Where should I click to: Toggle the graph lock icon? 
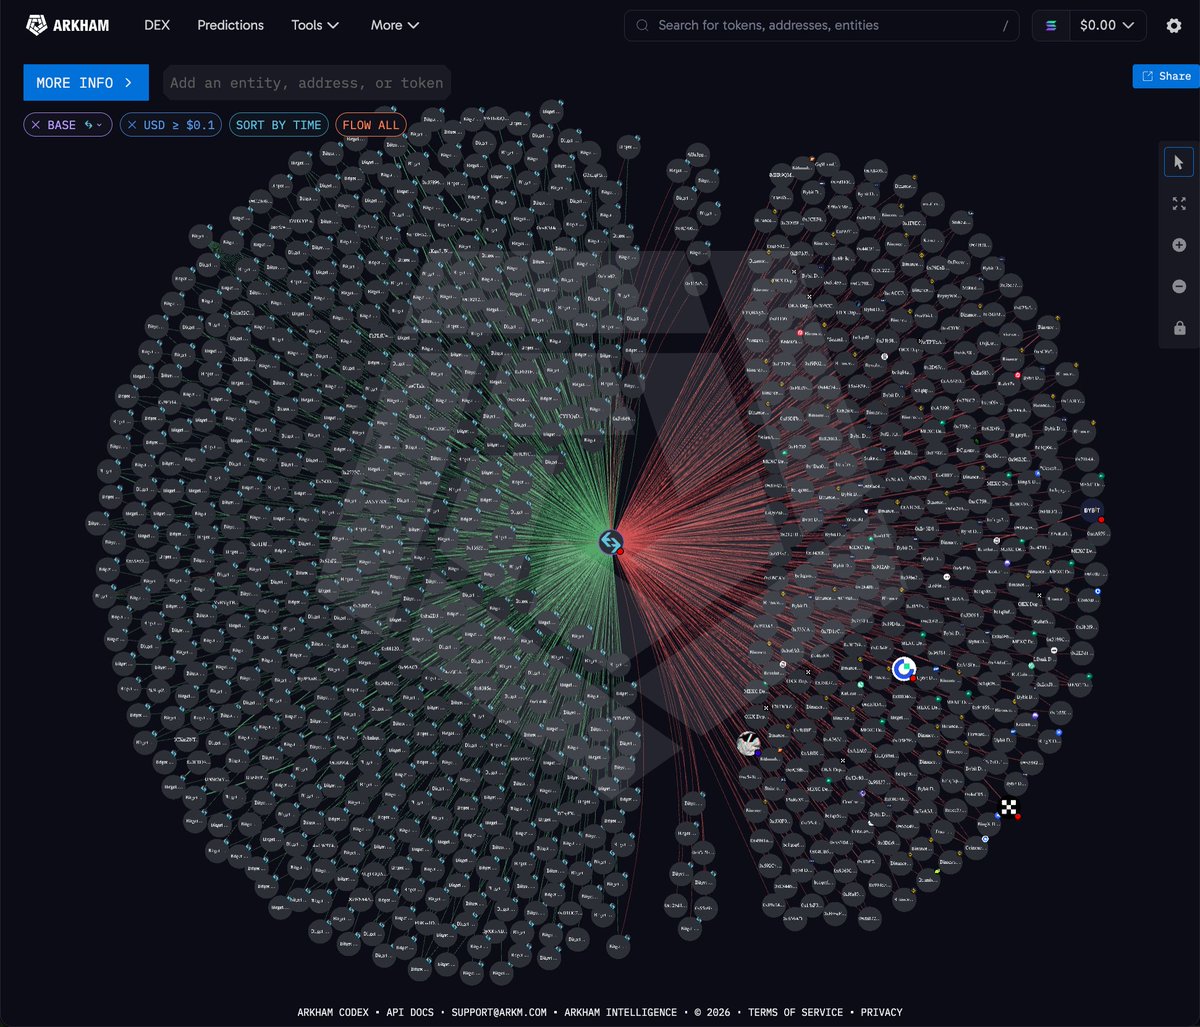point(1179,328)
